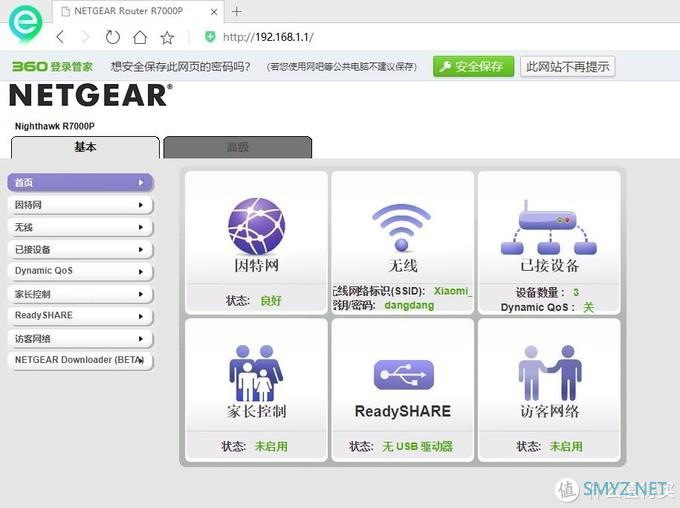The width and height of the screenshot is (680, 508).
Task: Select the NETGEAR Router R7000P browser tab
Action: 138,11
